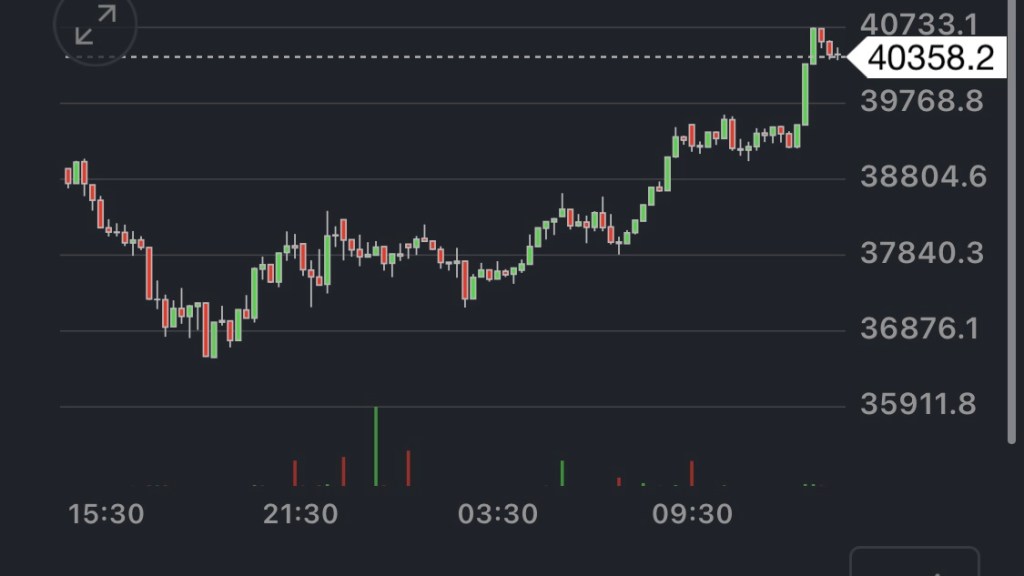Viewport: 1024px width, 576px height.
Task: Select the green volume bar after 03:30
Action: [562, 473]
